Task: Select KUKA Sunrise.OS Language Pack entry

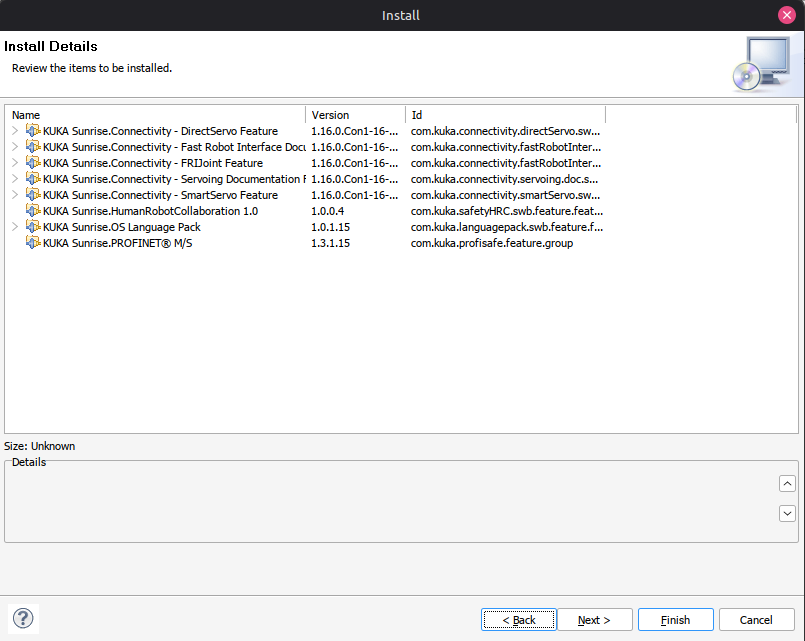Action: coord(122,227)
